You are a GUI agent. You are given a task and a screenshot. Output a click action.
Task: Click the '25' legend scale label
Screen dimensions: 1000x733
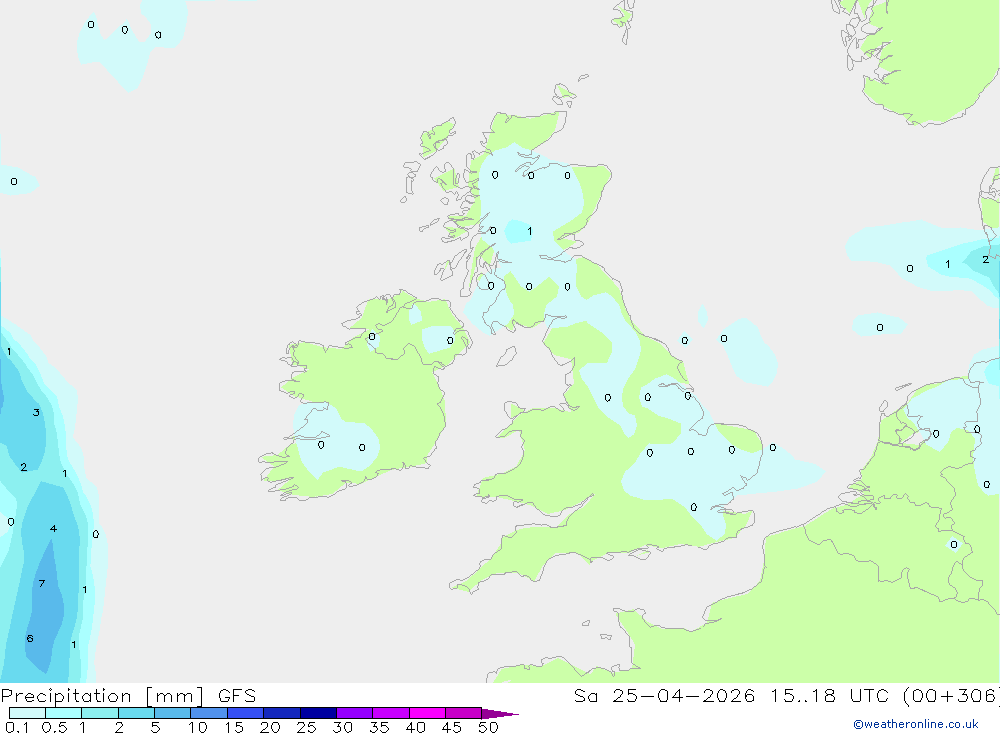(x=307, y=727)
